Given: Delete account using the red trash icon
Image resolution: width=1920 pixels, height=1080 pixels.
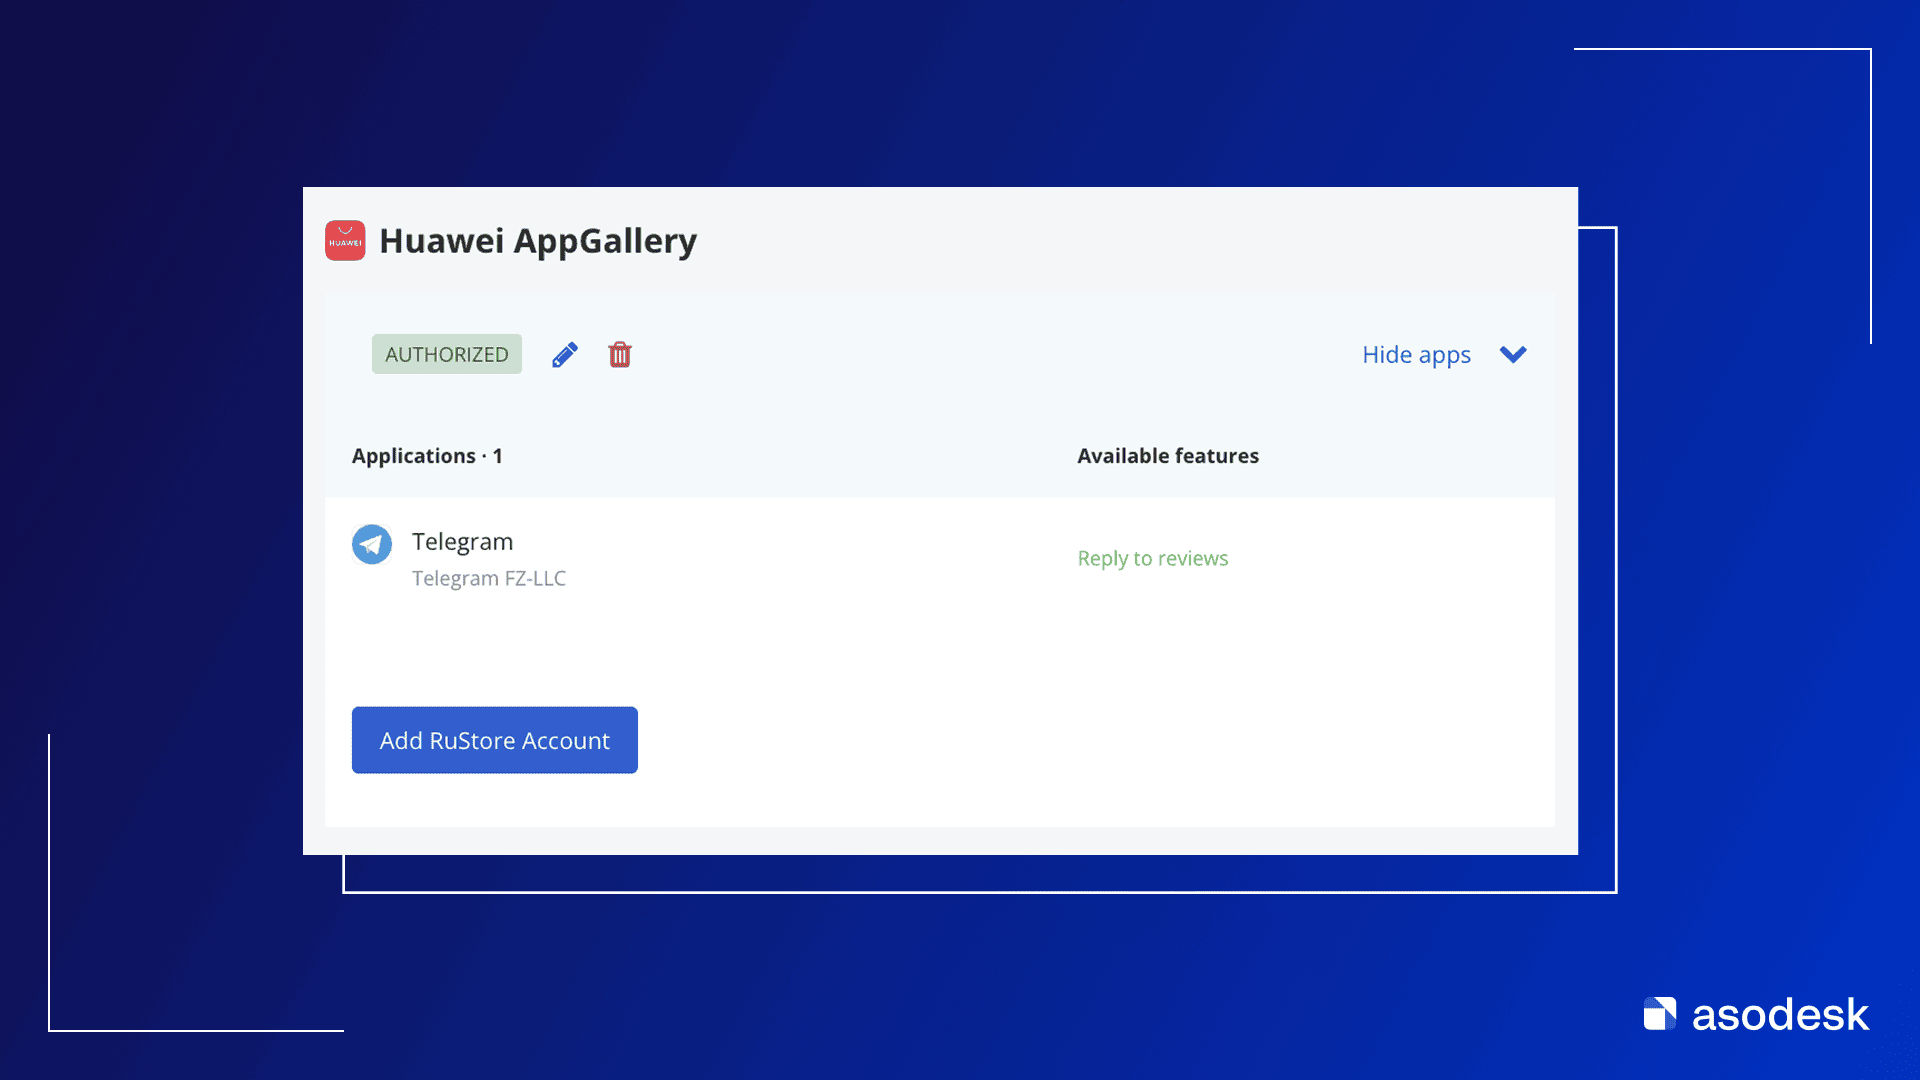Looking at the screenshot, I should point(620,355).
